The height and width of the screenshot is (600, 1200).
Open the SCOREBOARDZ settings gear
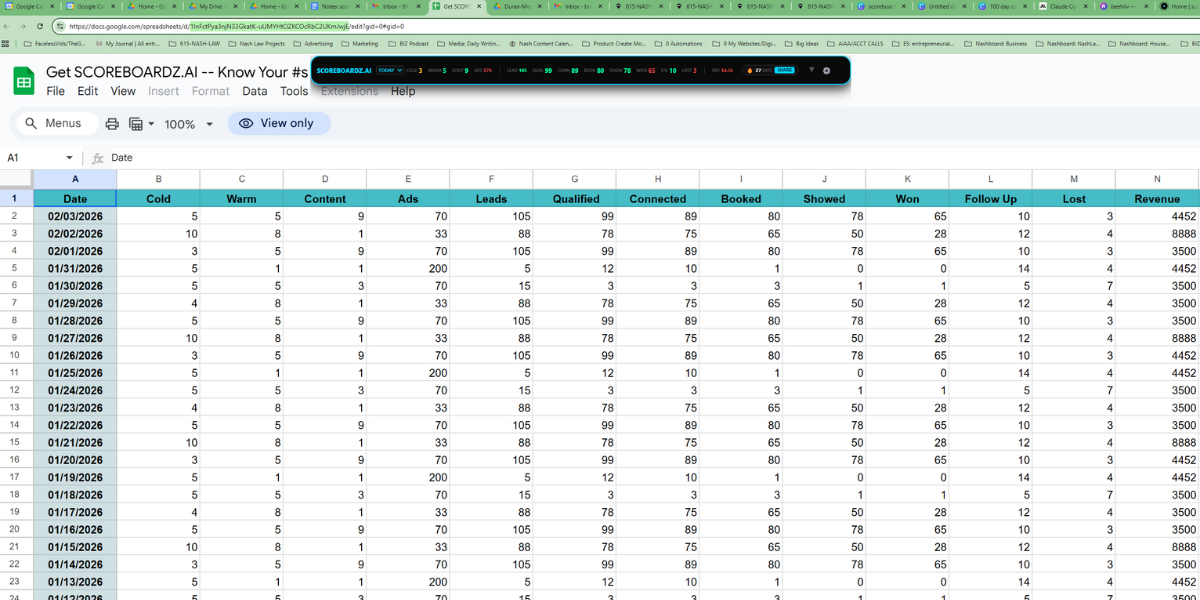[826, 71]
